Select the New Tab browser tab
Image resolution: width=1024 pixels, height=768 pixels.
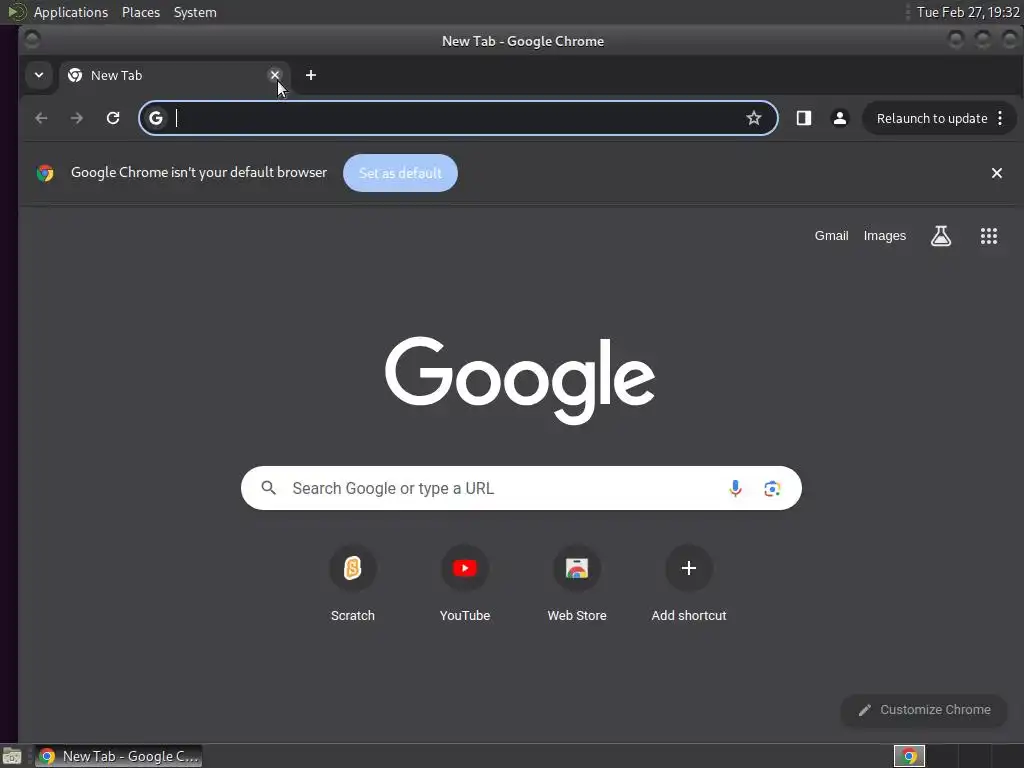[174, 75]
